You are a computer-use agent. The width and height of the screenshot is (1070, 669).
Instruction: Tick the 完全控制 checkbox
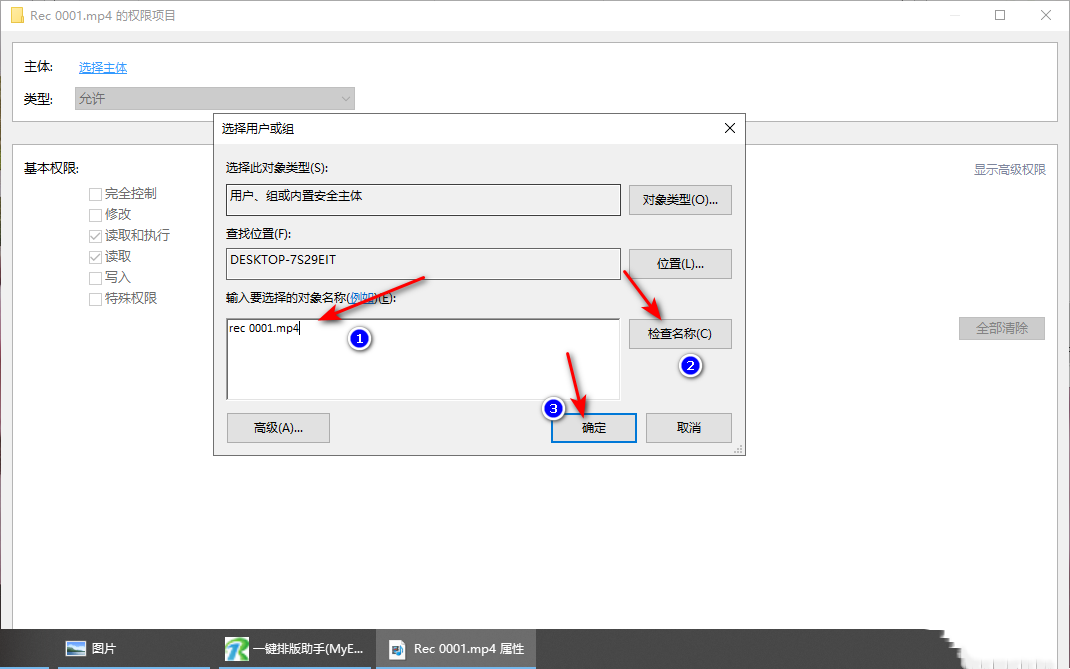pyautogui.click(x=96, y=195)
